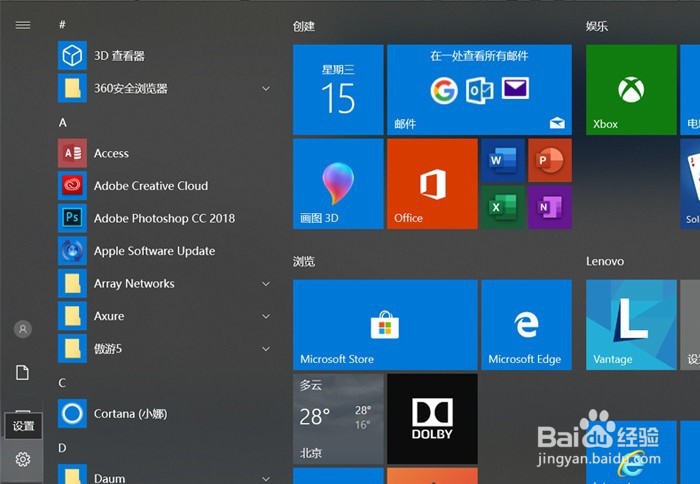The image size is (700, 484).
Task: Open the 北京 weather tile
Action: (x=338, y=419)
